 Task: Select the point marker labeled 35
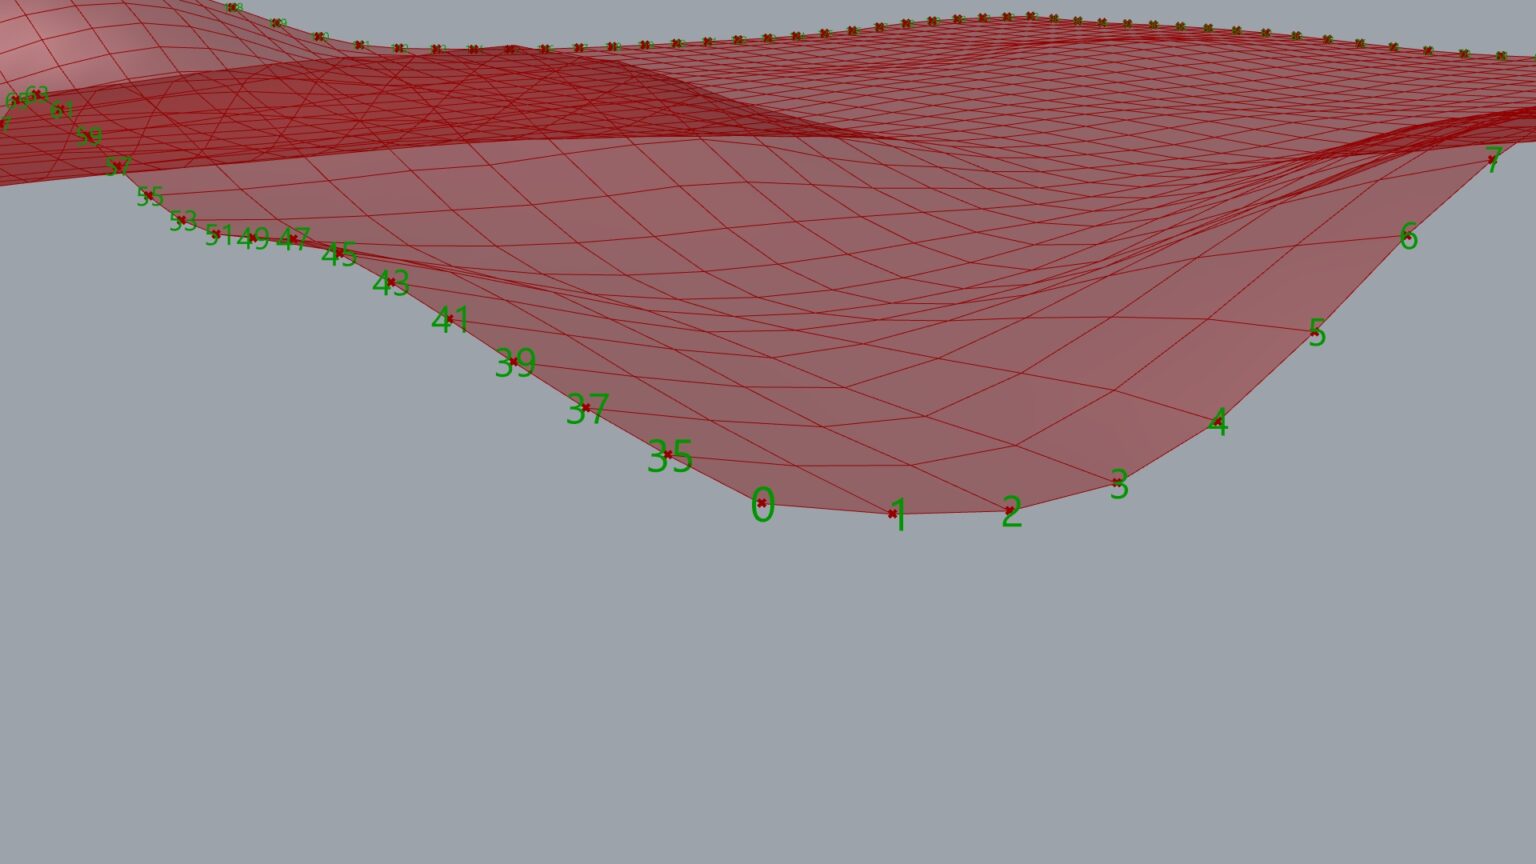click(x=668, y=455)
